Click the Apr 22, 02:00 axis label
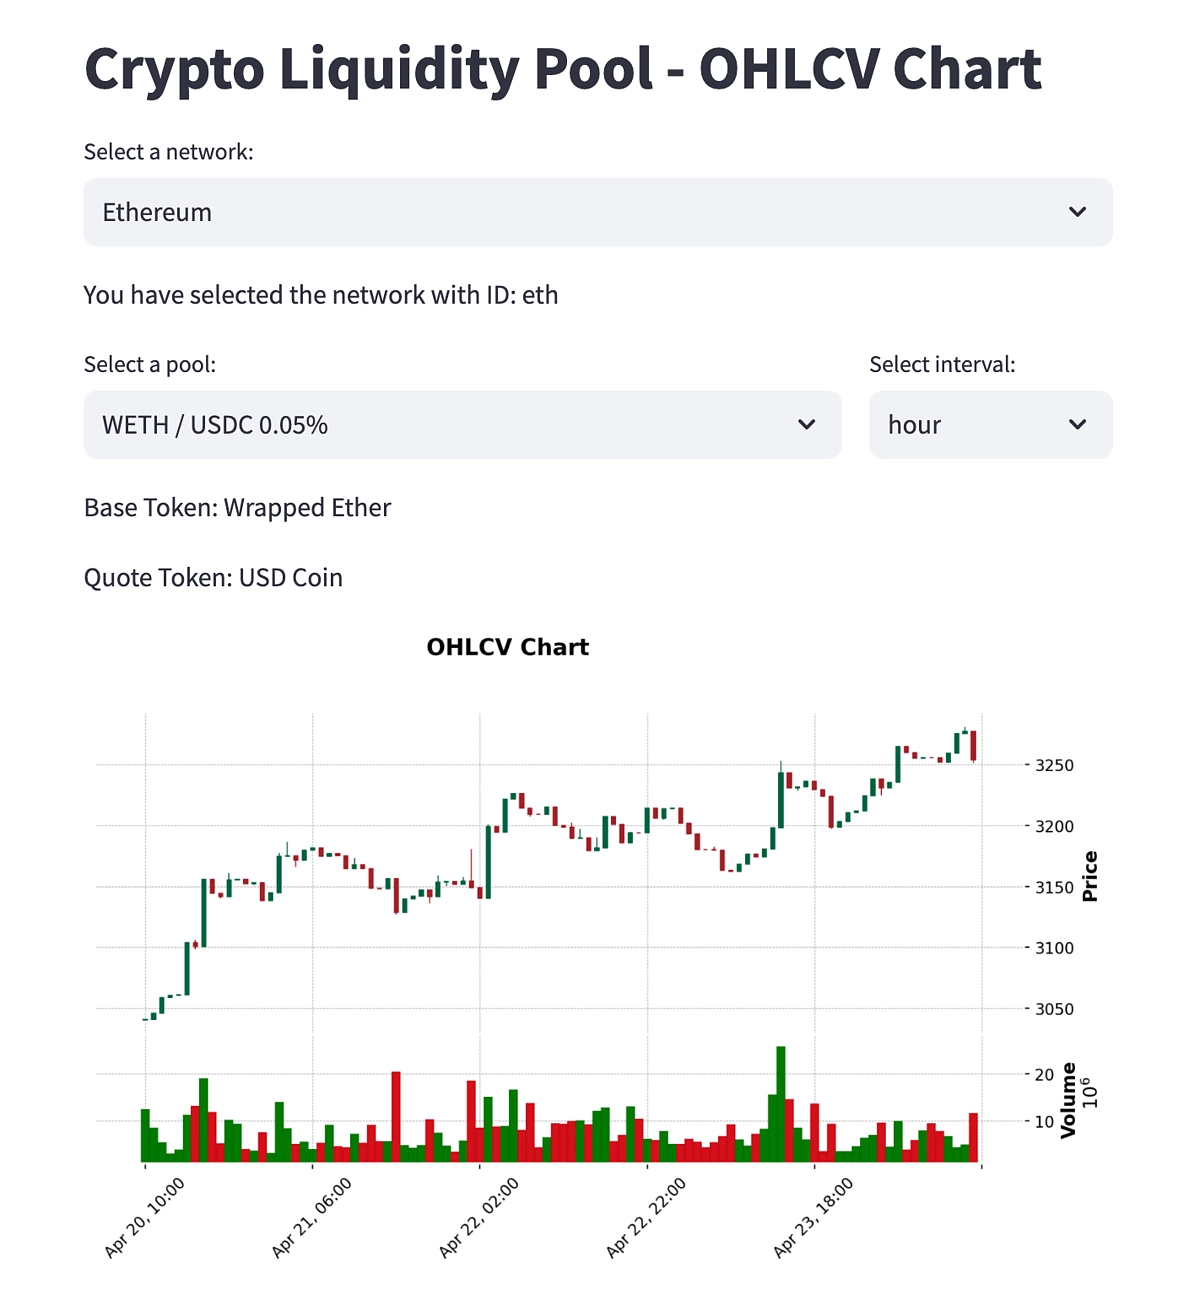The height and width of the screenshot is (1311, 1200). point(479,1217)
